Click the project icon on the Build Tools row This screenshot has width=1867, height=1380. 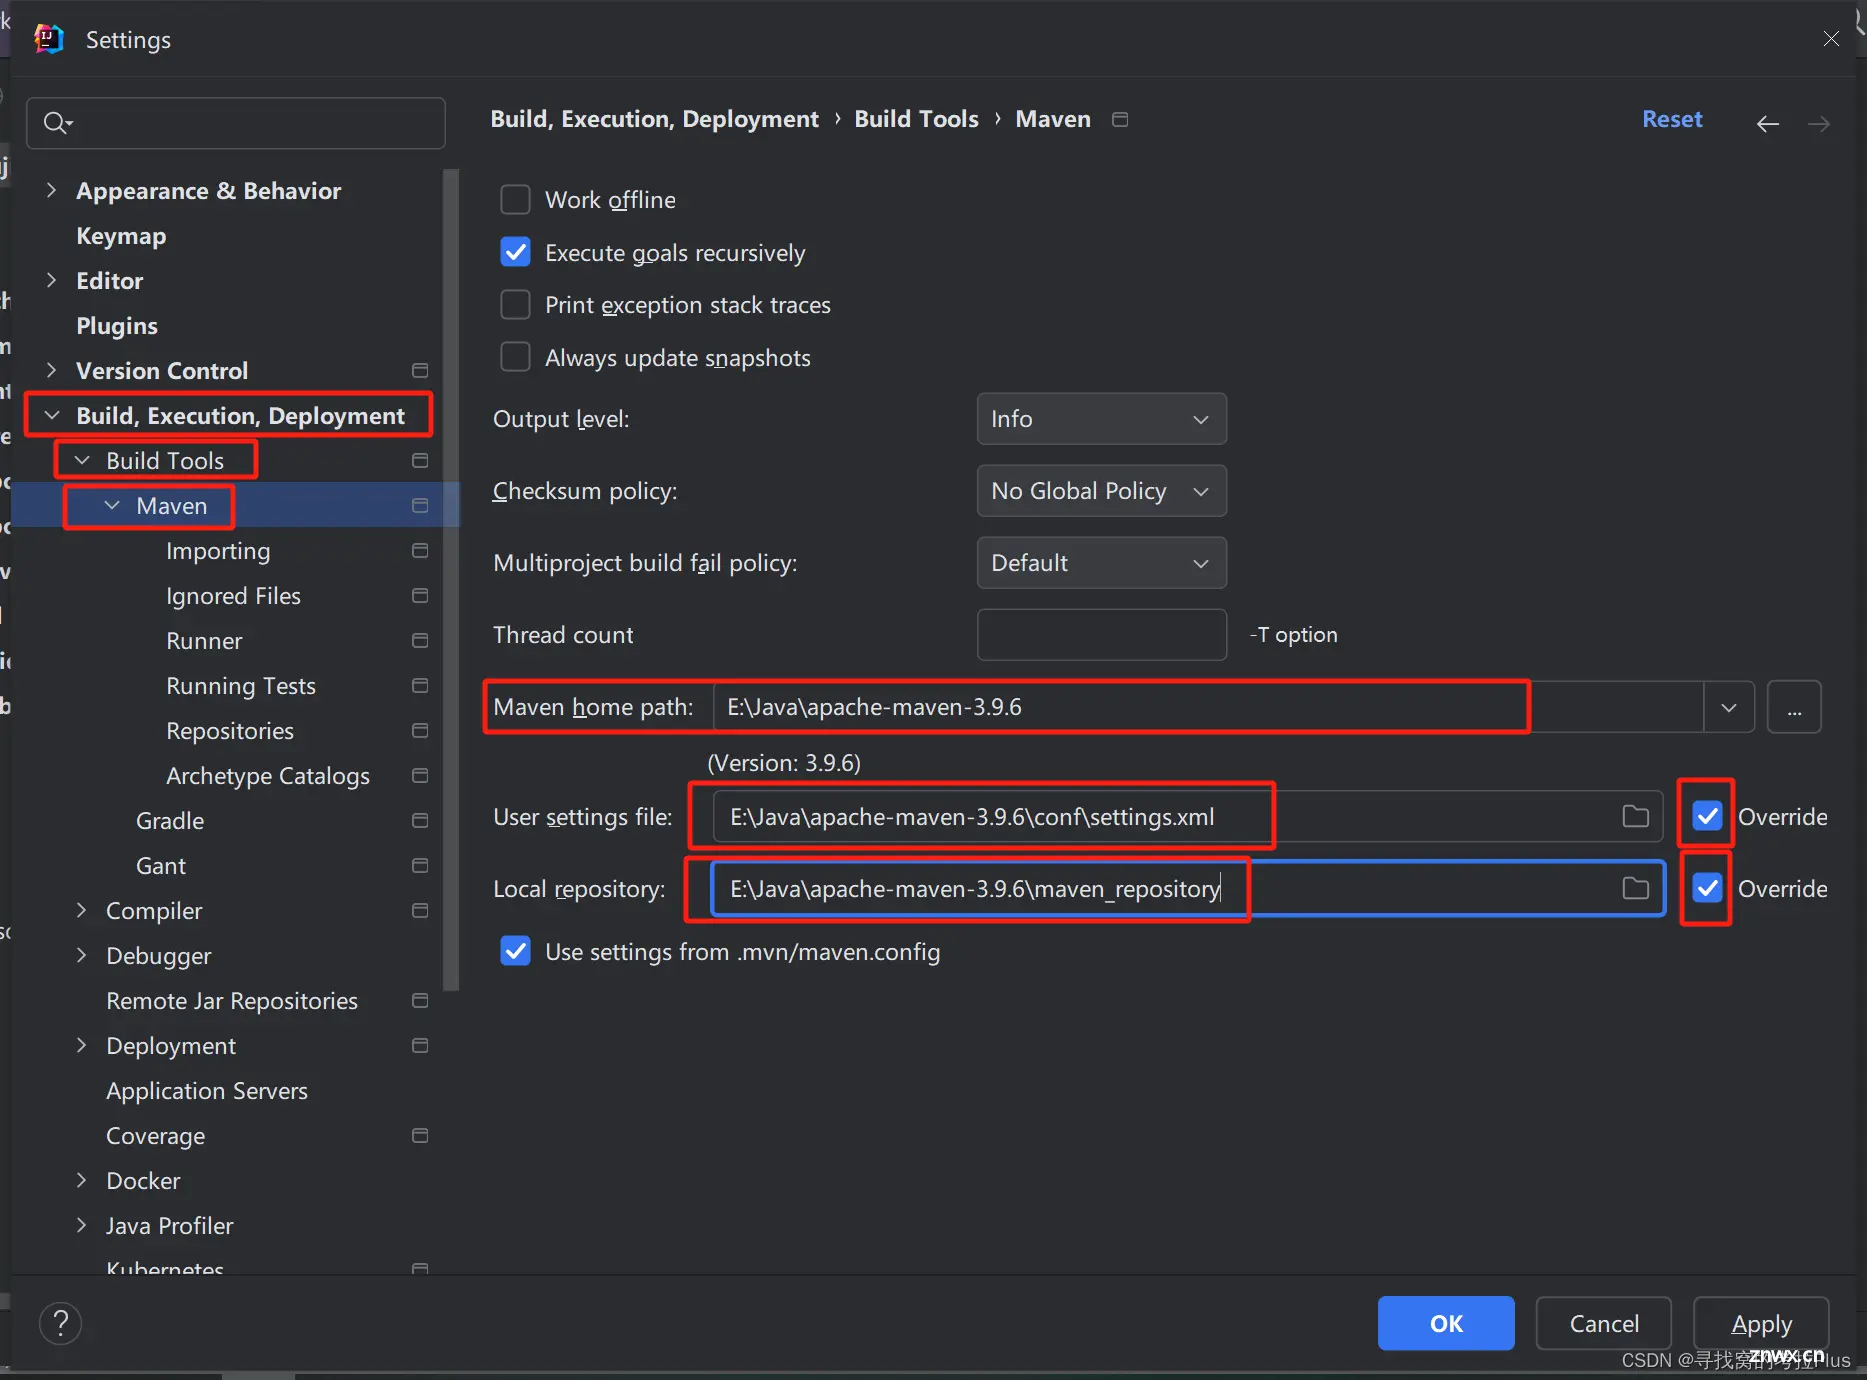coord(420,461)
